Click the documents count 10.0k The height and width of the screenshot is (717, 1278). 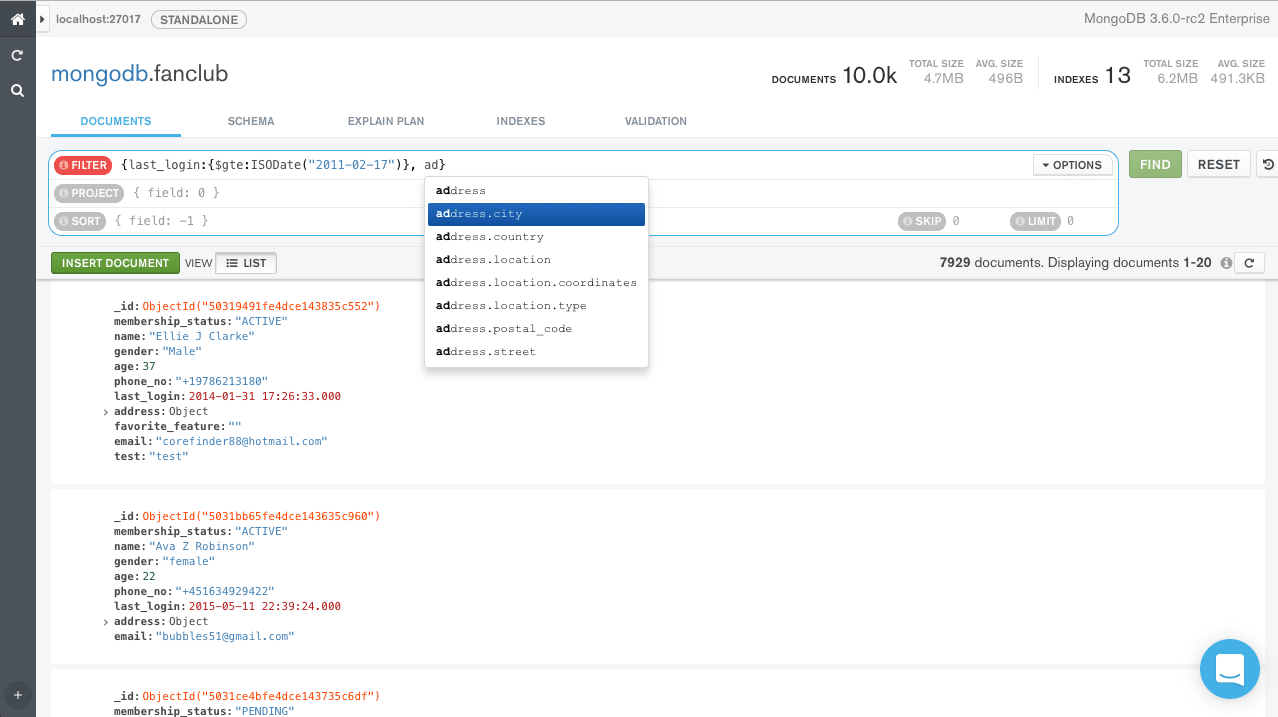pyautogui.click(x=869, y=75)
